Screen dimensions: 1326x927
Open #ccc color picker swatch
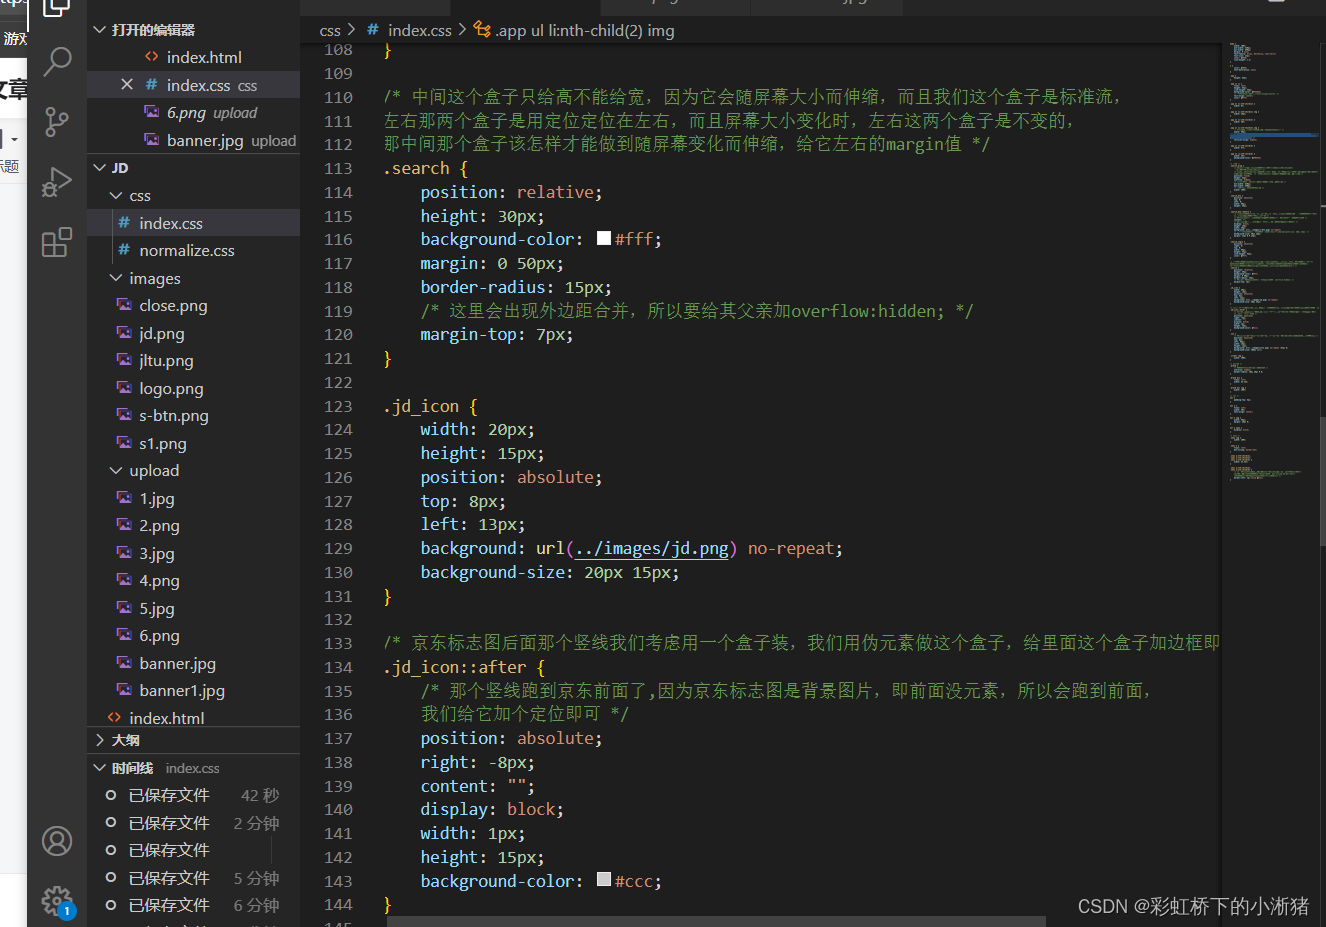(x=604, y=879)
